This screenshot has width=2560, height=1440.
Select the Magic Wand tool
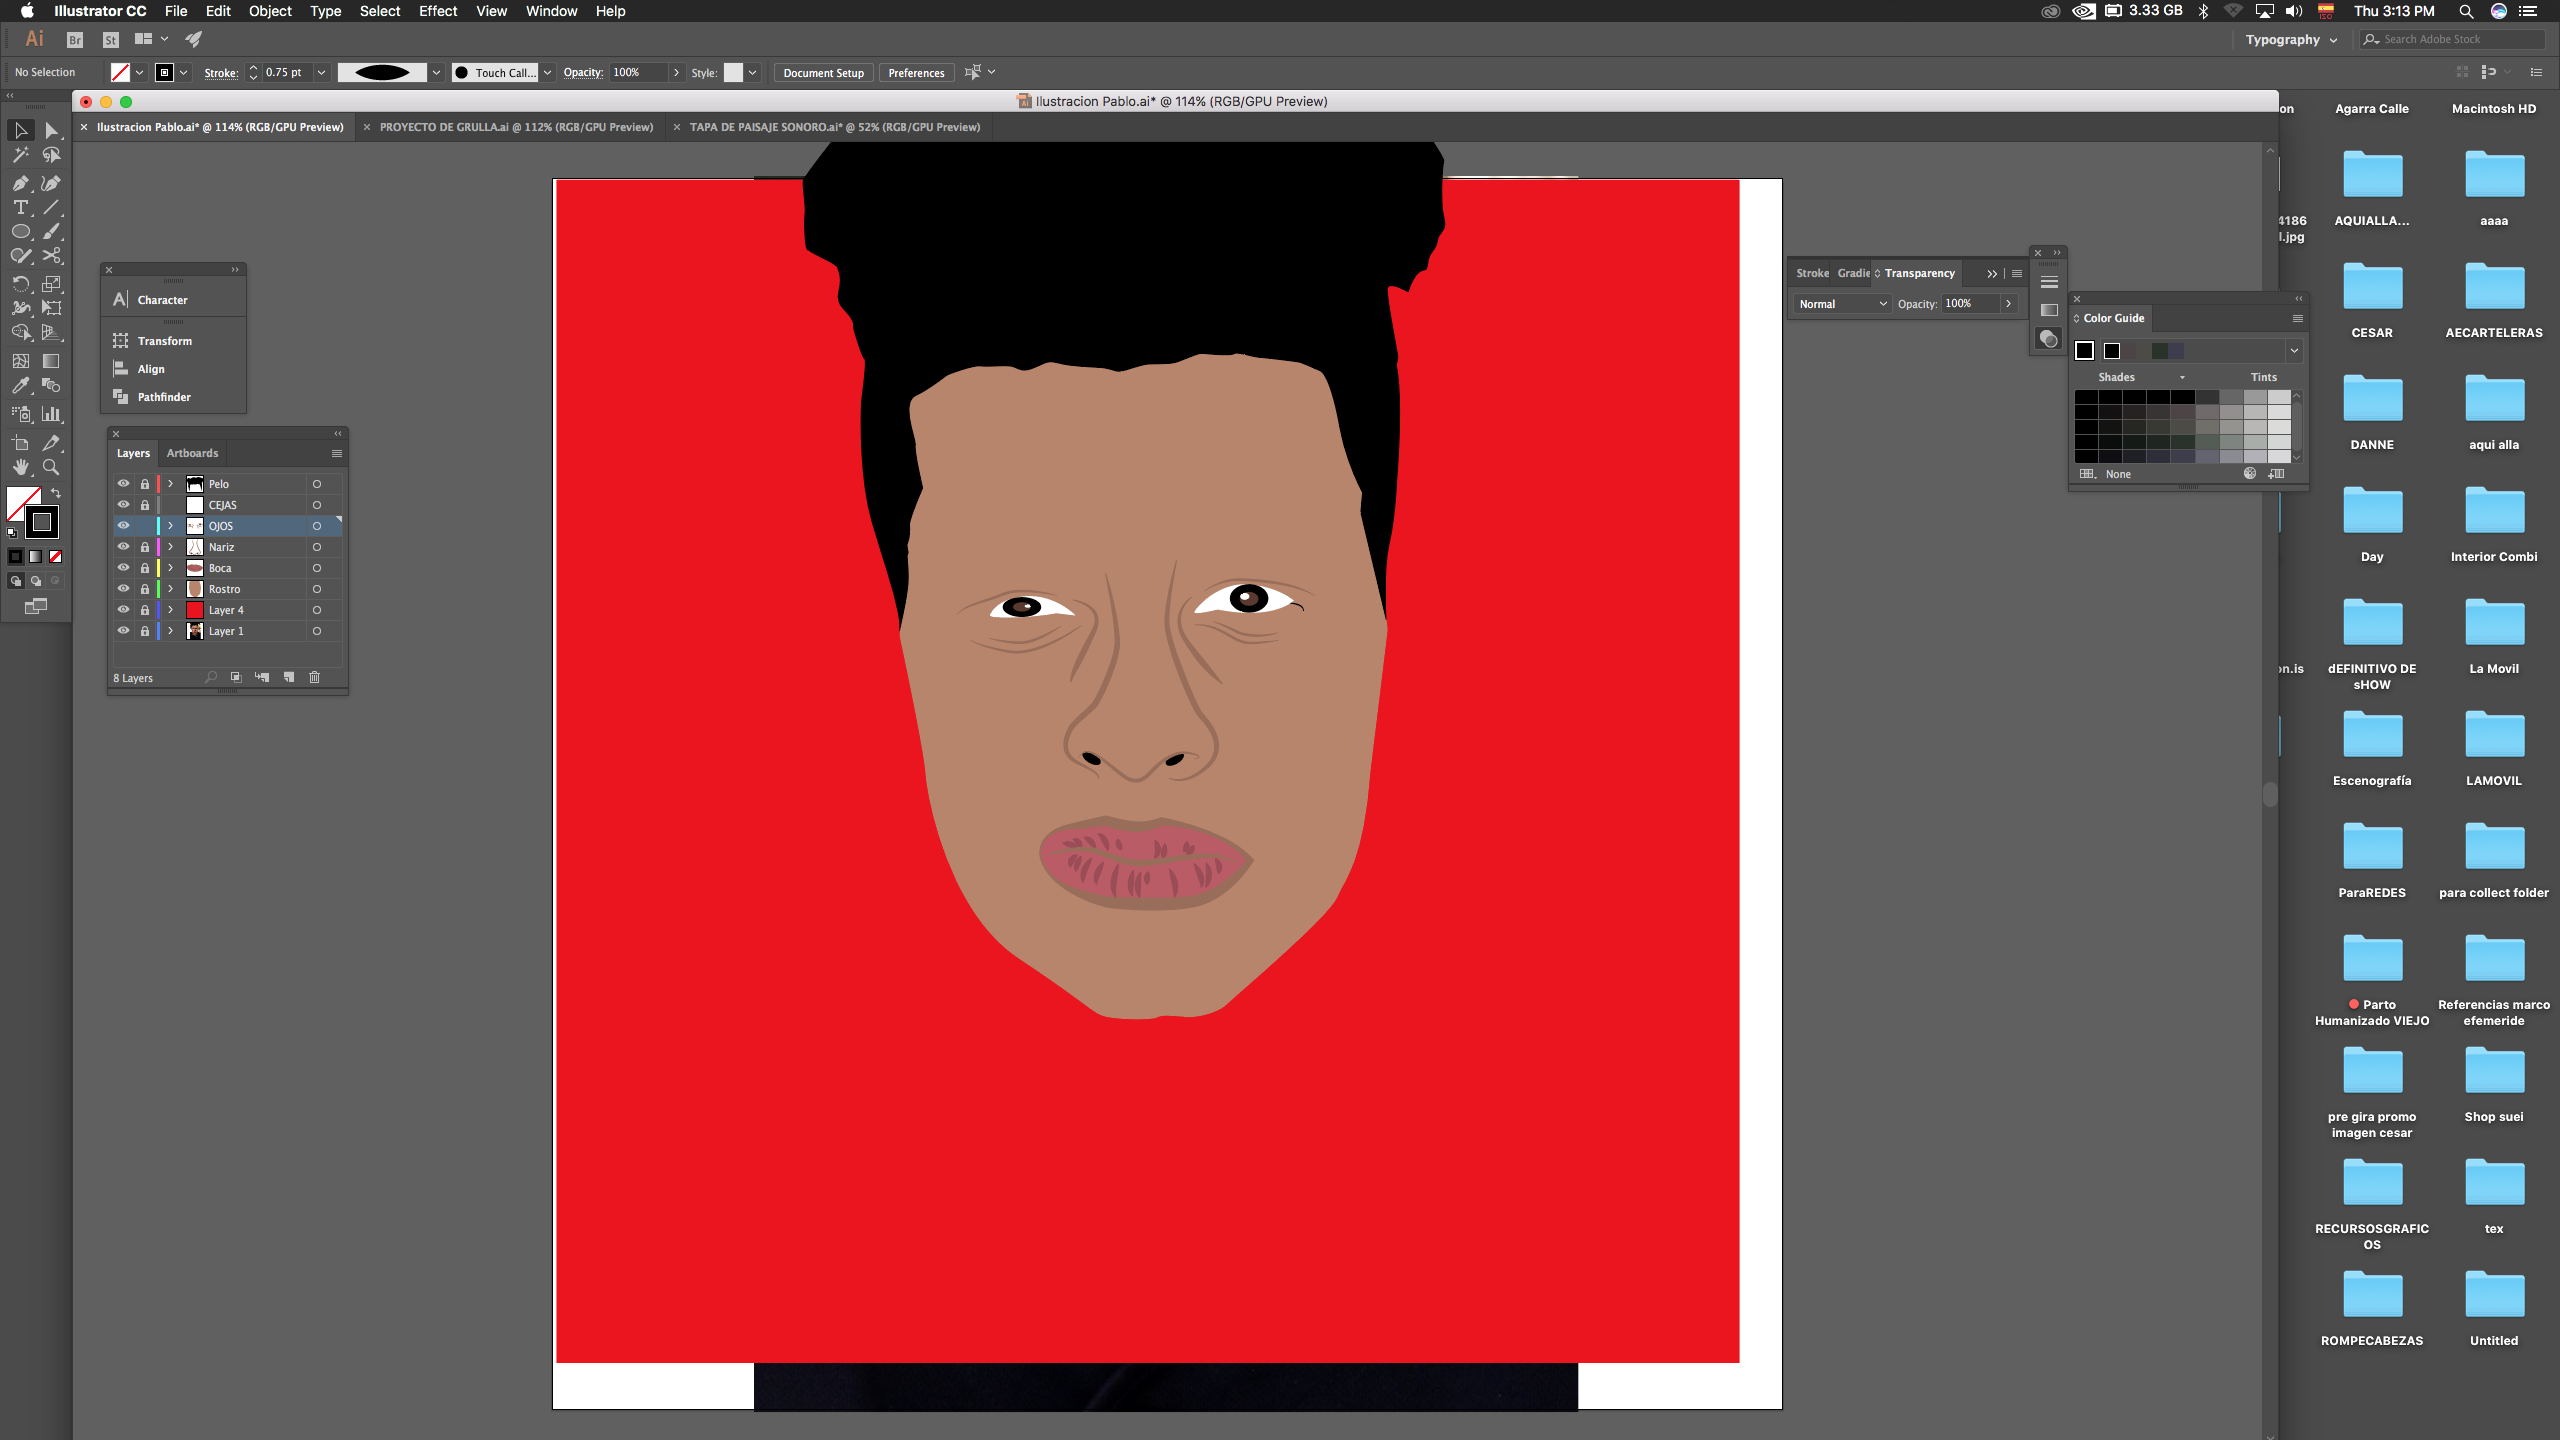[x=20, y=155]
